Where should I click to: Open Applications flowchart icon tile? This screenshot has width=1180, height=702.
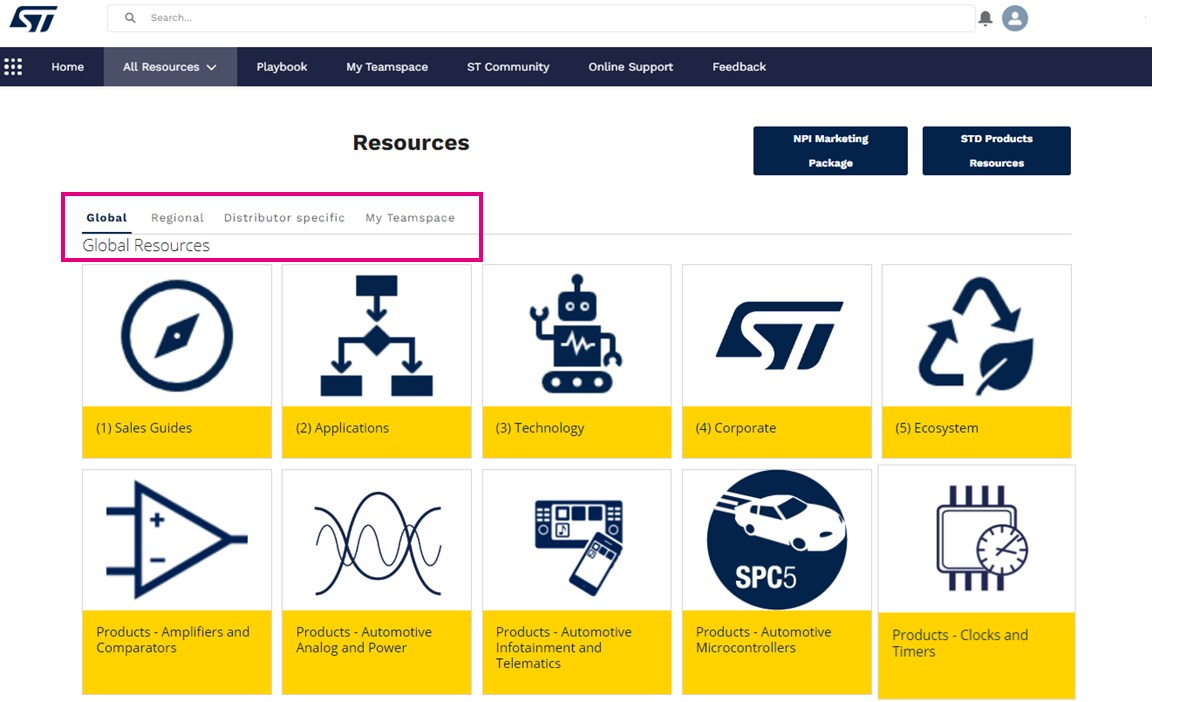tap(376, 335)
